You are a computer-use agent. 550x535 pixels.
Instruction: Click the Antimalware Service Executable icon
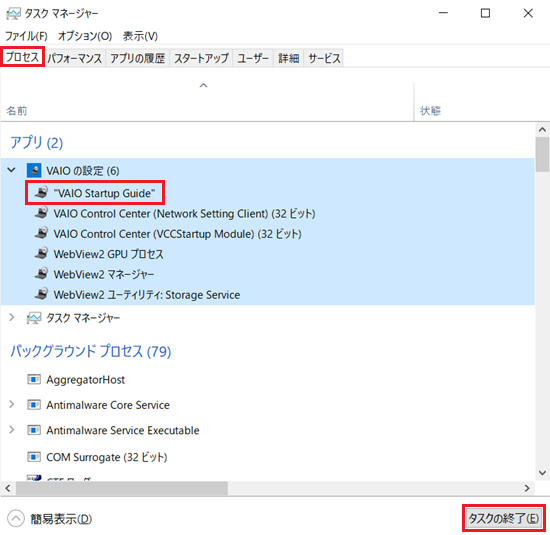34,430
